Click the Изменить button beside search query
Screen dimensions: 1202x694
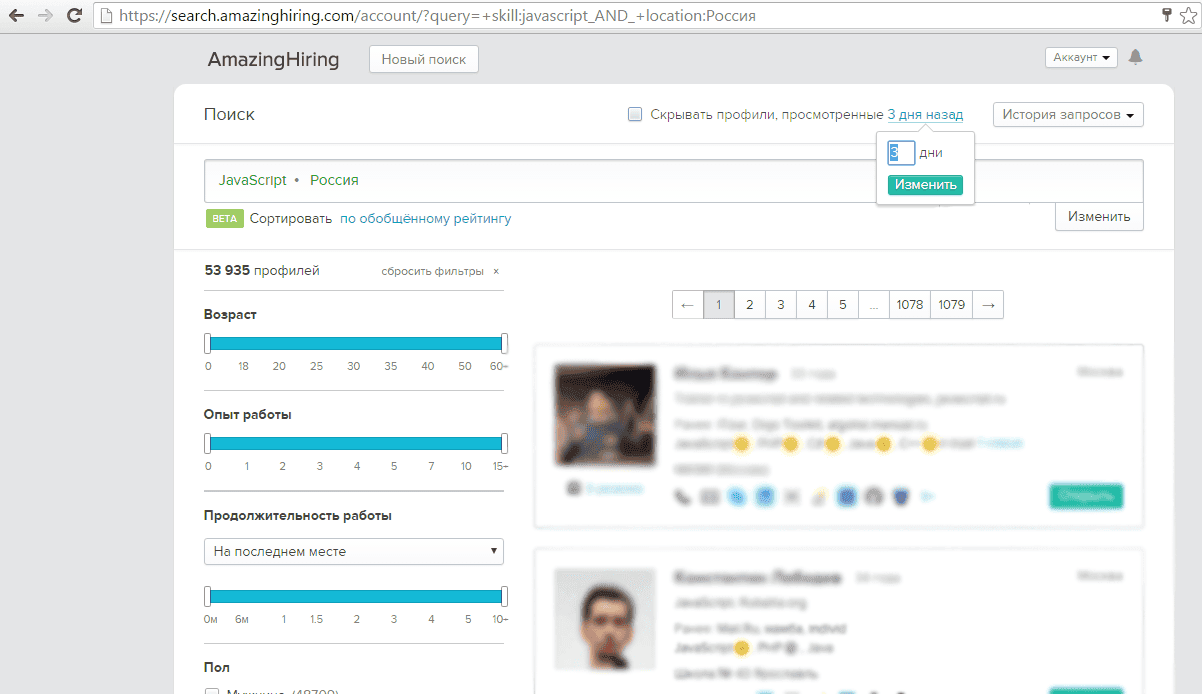click(1099, 216)
